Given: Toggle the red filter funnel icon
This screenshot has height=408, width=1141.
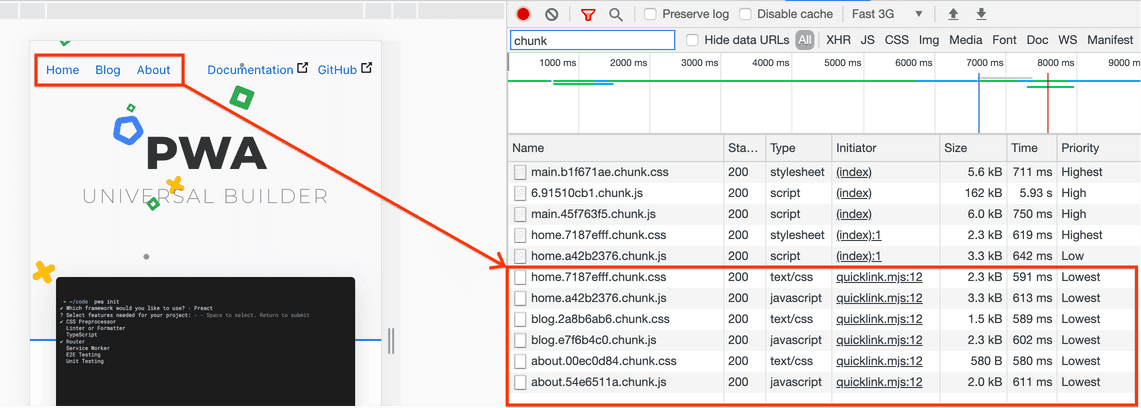Looking at the screenshot, I should click(x=587, y=14).
